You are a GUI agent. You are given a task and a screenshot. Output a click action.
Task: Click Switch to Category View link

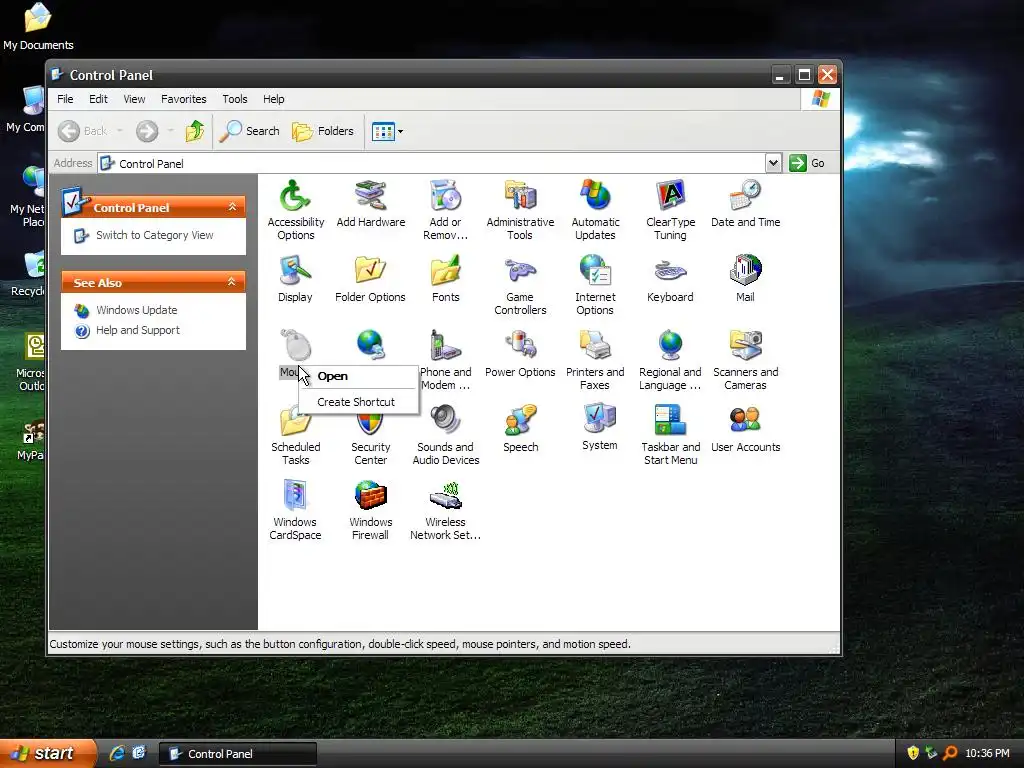(x=154, y=235)
